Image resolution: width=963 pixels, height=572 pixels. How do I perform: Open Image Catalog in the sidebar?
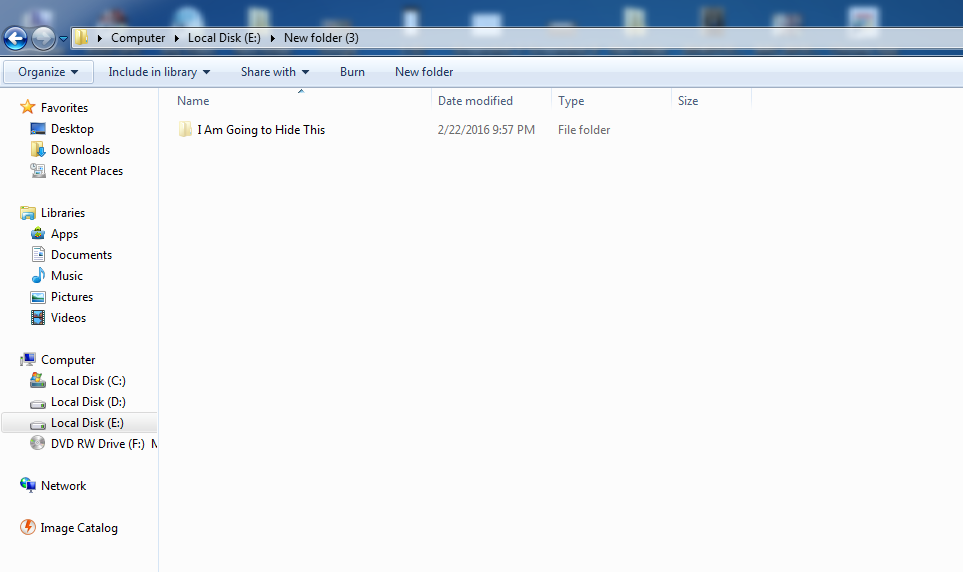(x=79, y=528)
